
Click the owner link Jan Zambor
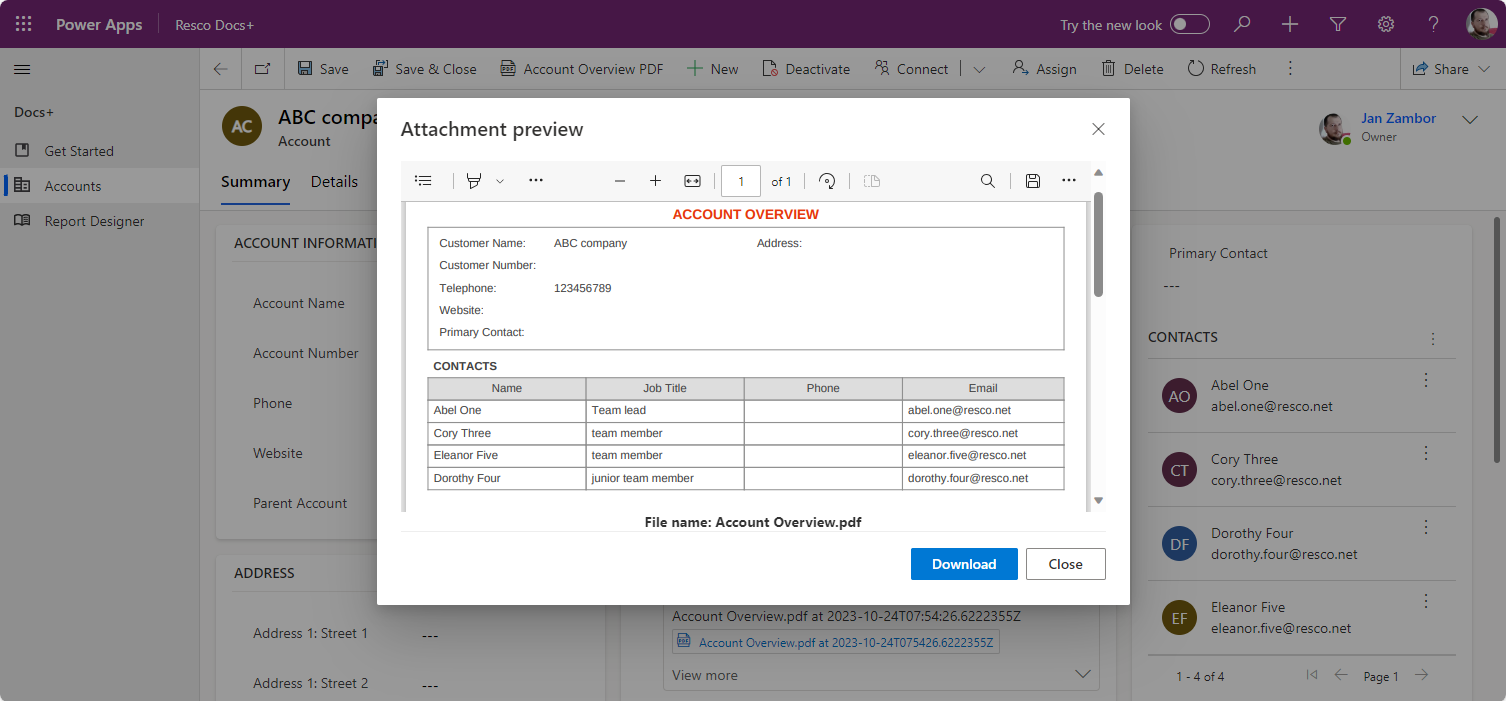pyautogui.click(x=1398, y=118)
